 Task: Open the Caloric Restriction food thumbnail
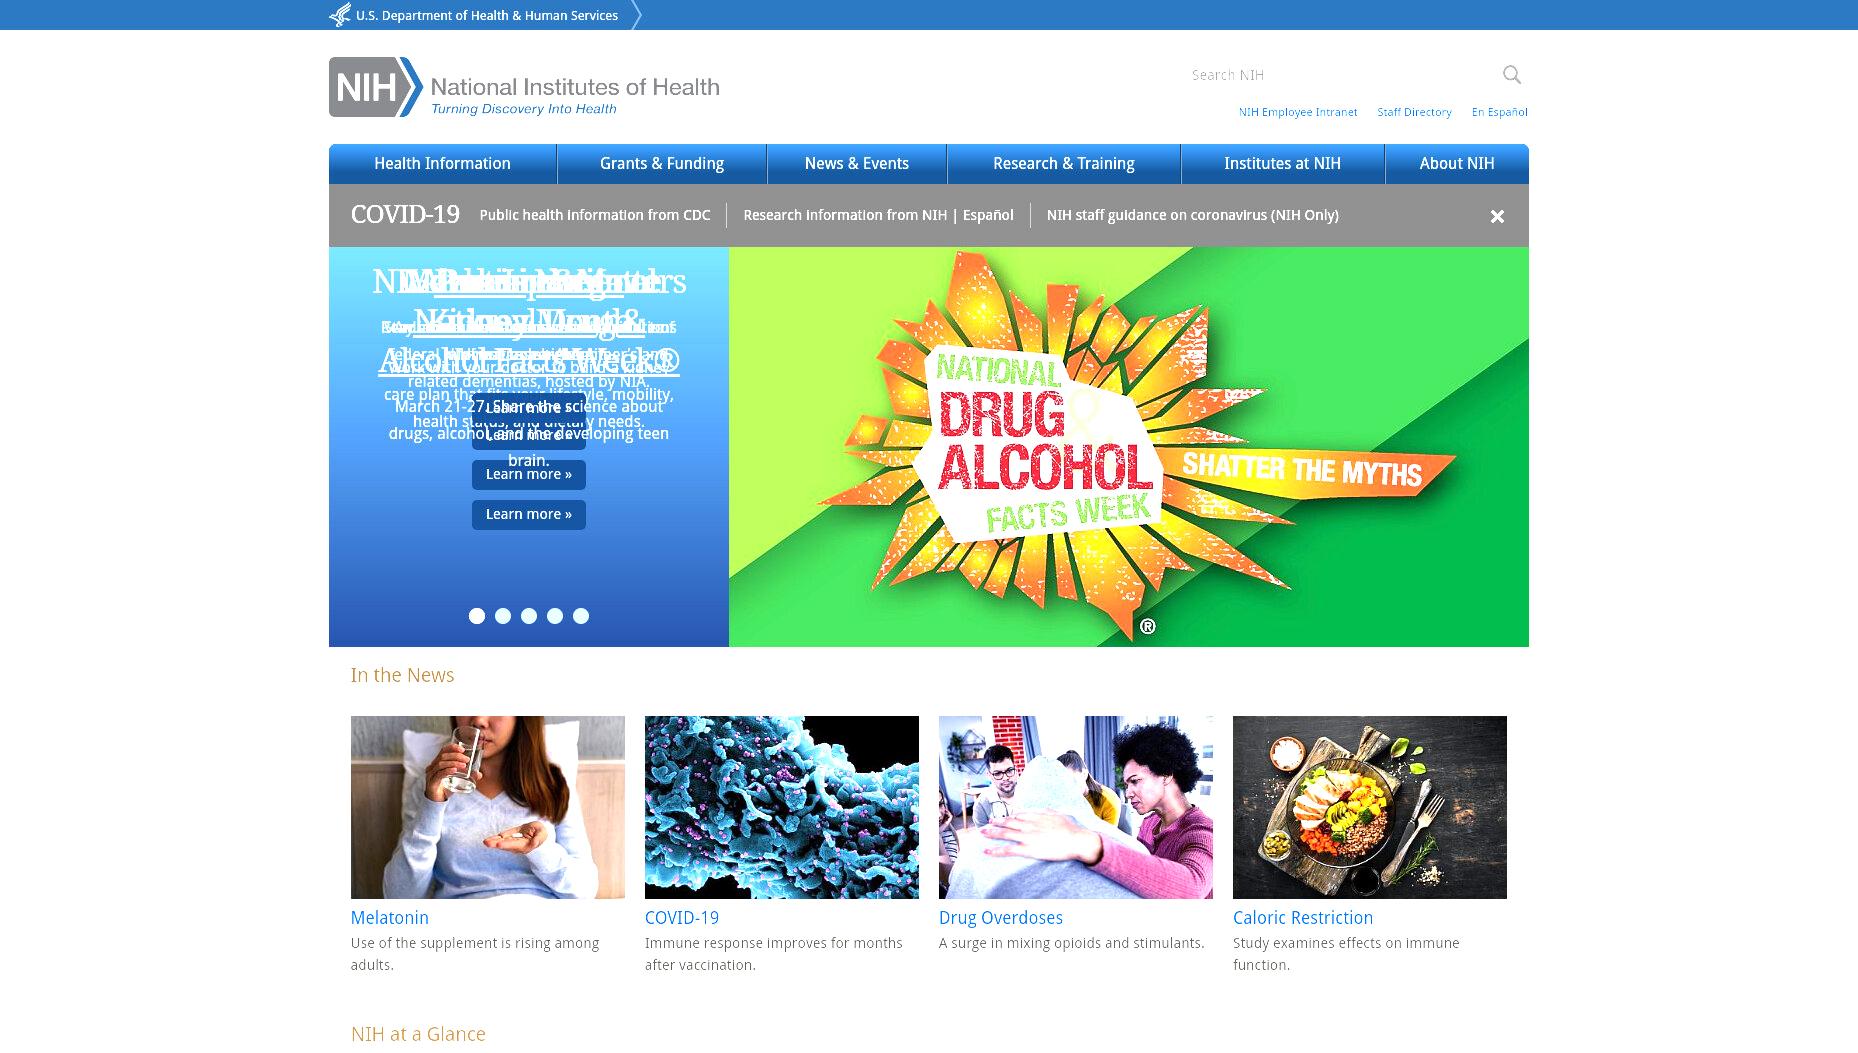[x=1370, y=807]
